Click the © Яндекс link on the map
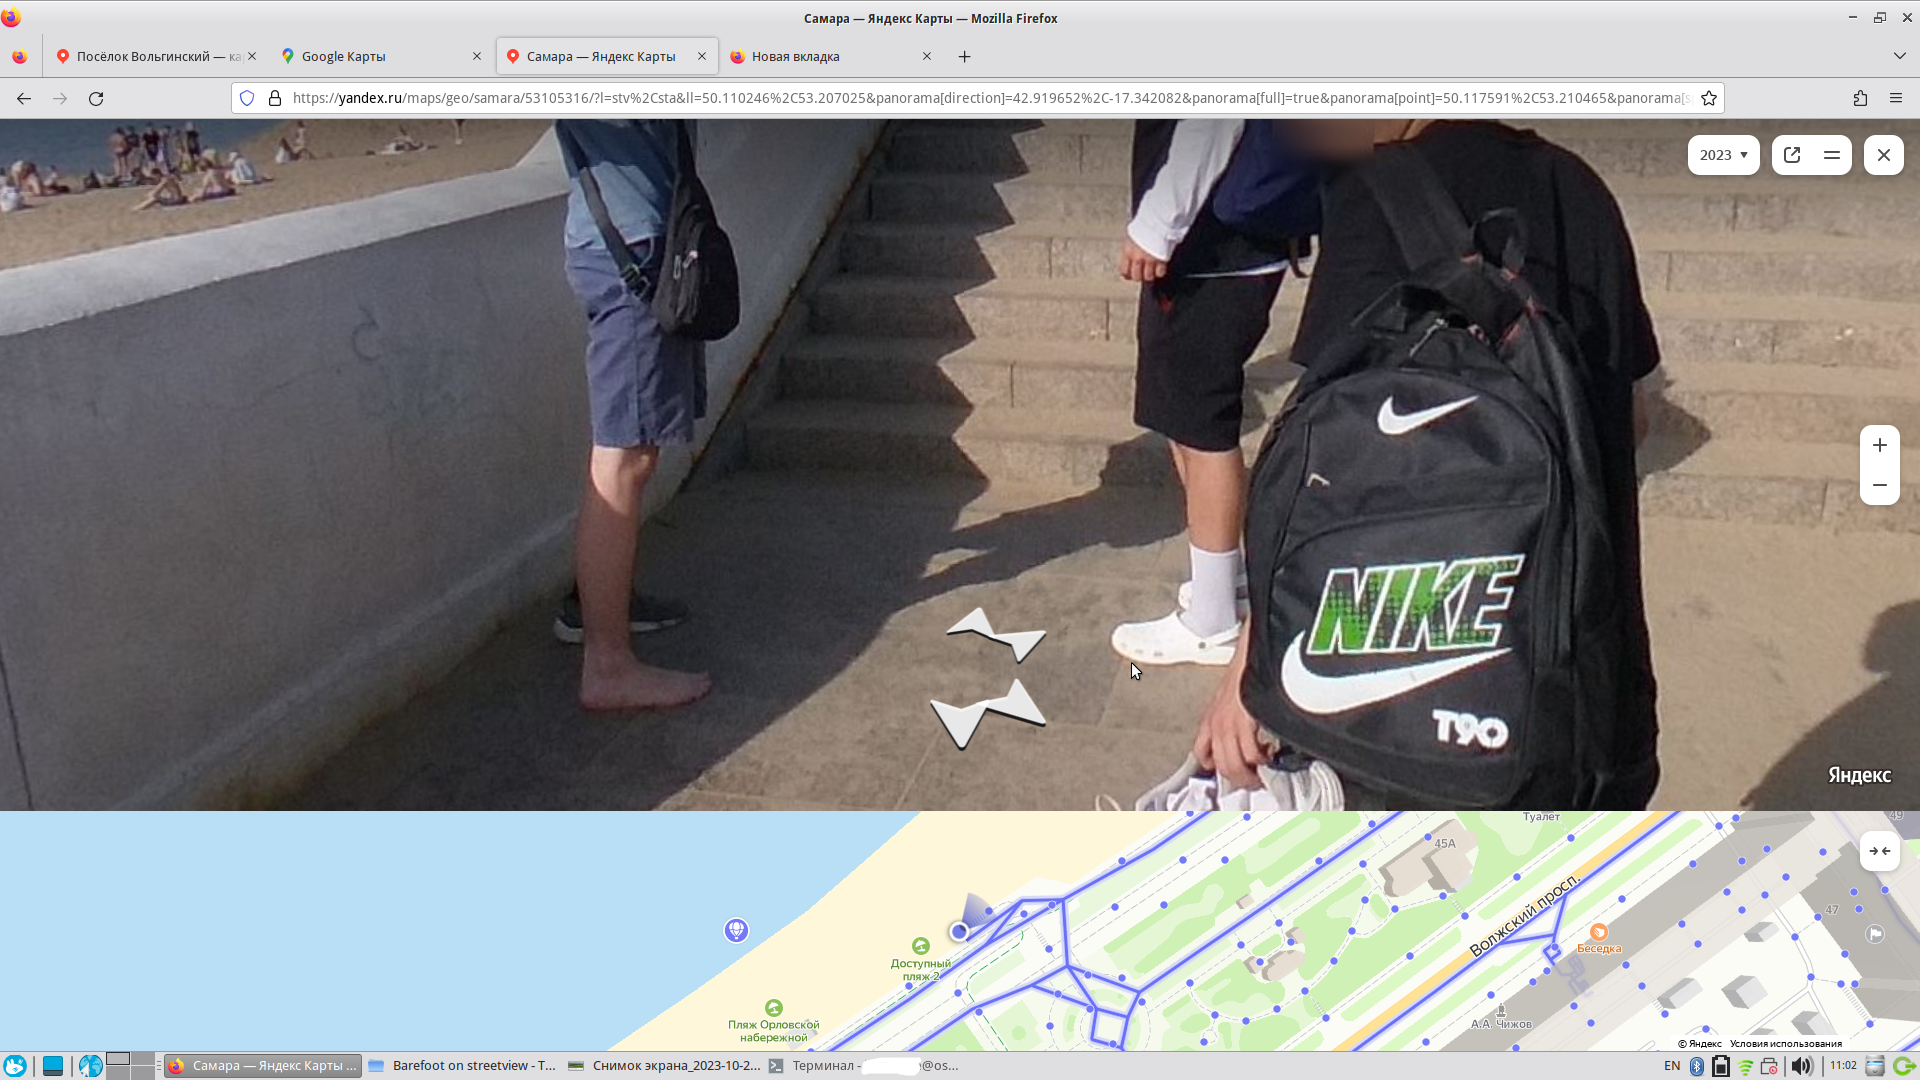The height and width of the screenshot is (1080, 1920). (1700, 1044)
